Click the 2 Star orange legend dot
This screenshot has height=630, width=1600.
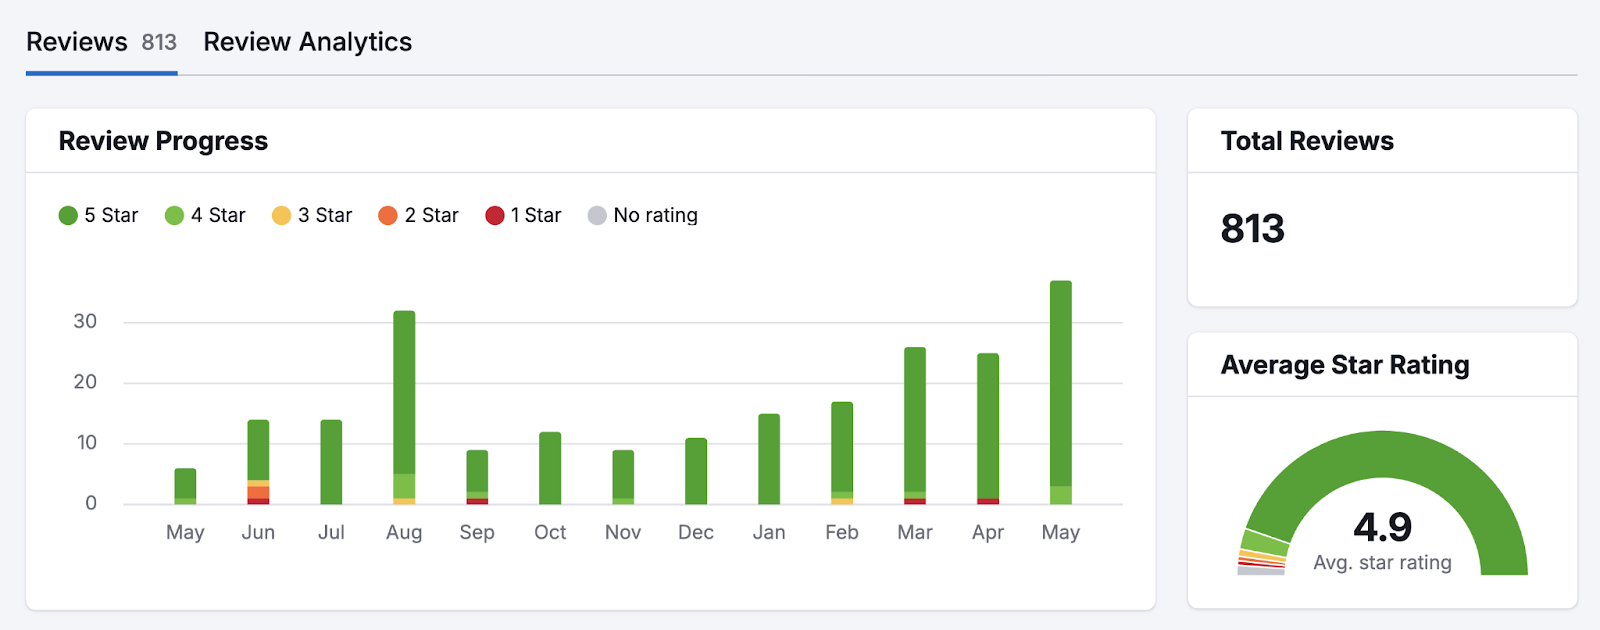point(388,216)
